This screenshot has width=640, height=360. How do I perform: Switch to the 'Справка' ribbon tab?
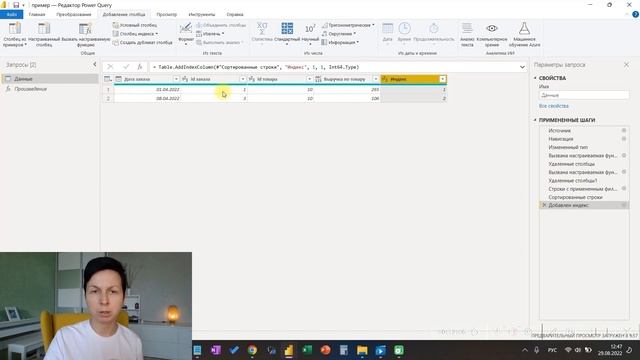(x=235, y=14)
